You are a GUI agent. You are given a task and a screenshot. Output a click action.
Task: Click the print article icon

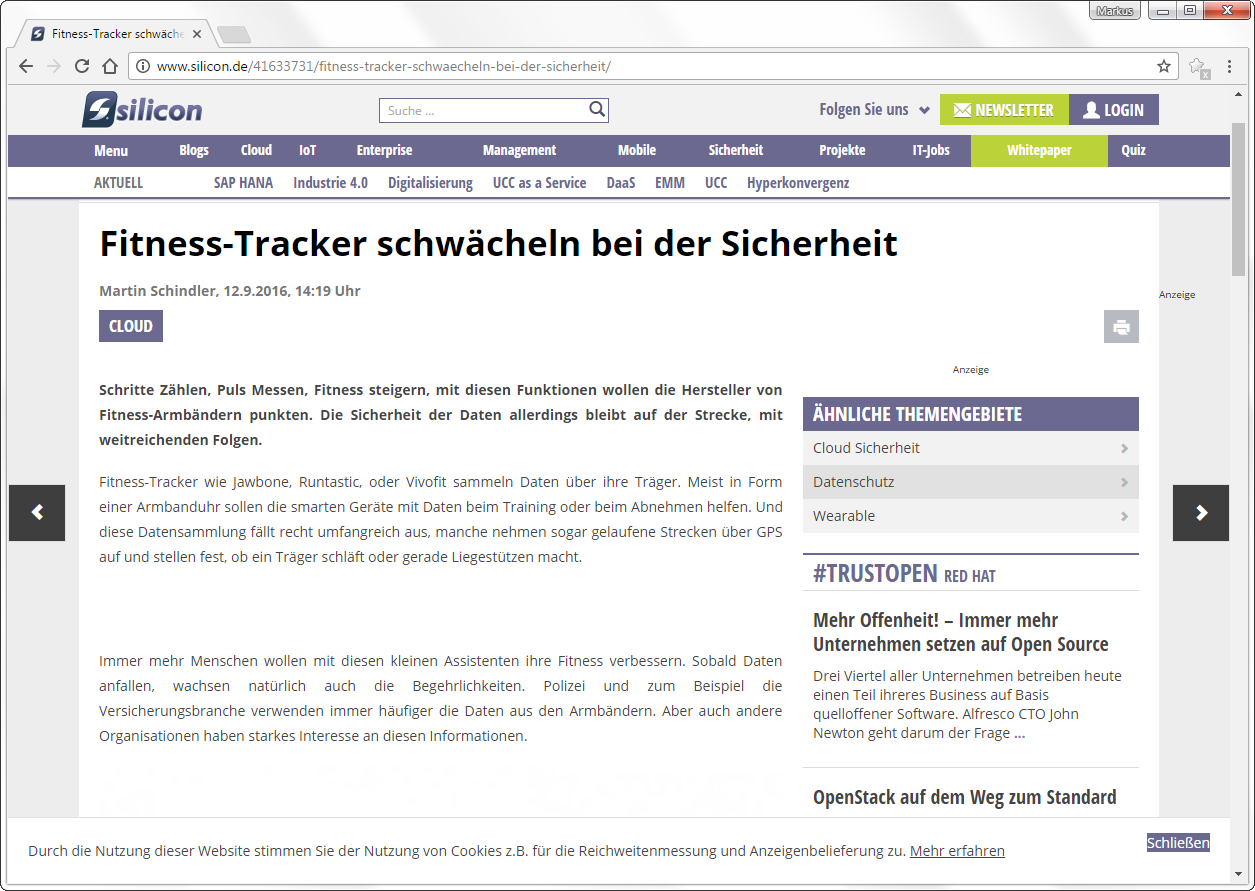pos(1121,327)
